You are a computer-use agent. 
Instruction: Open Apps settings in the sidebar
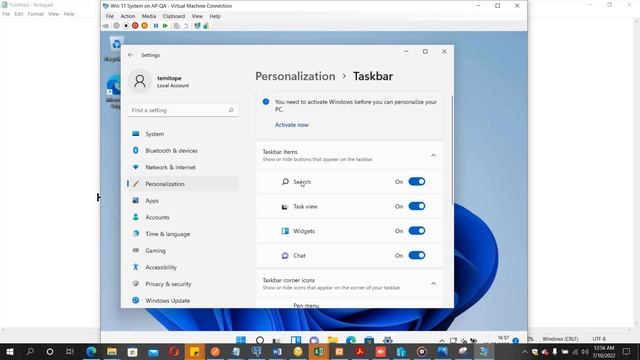pyautogui.click(x=183, y=201)
